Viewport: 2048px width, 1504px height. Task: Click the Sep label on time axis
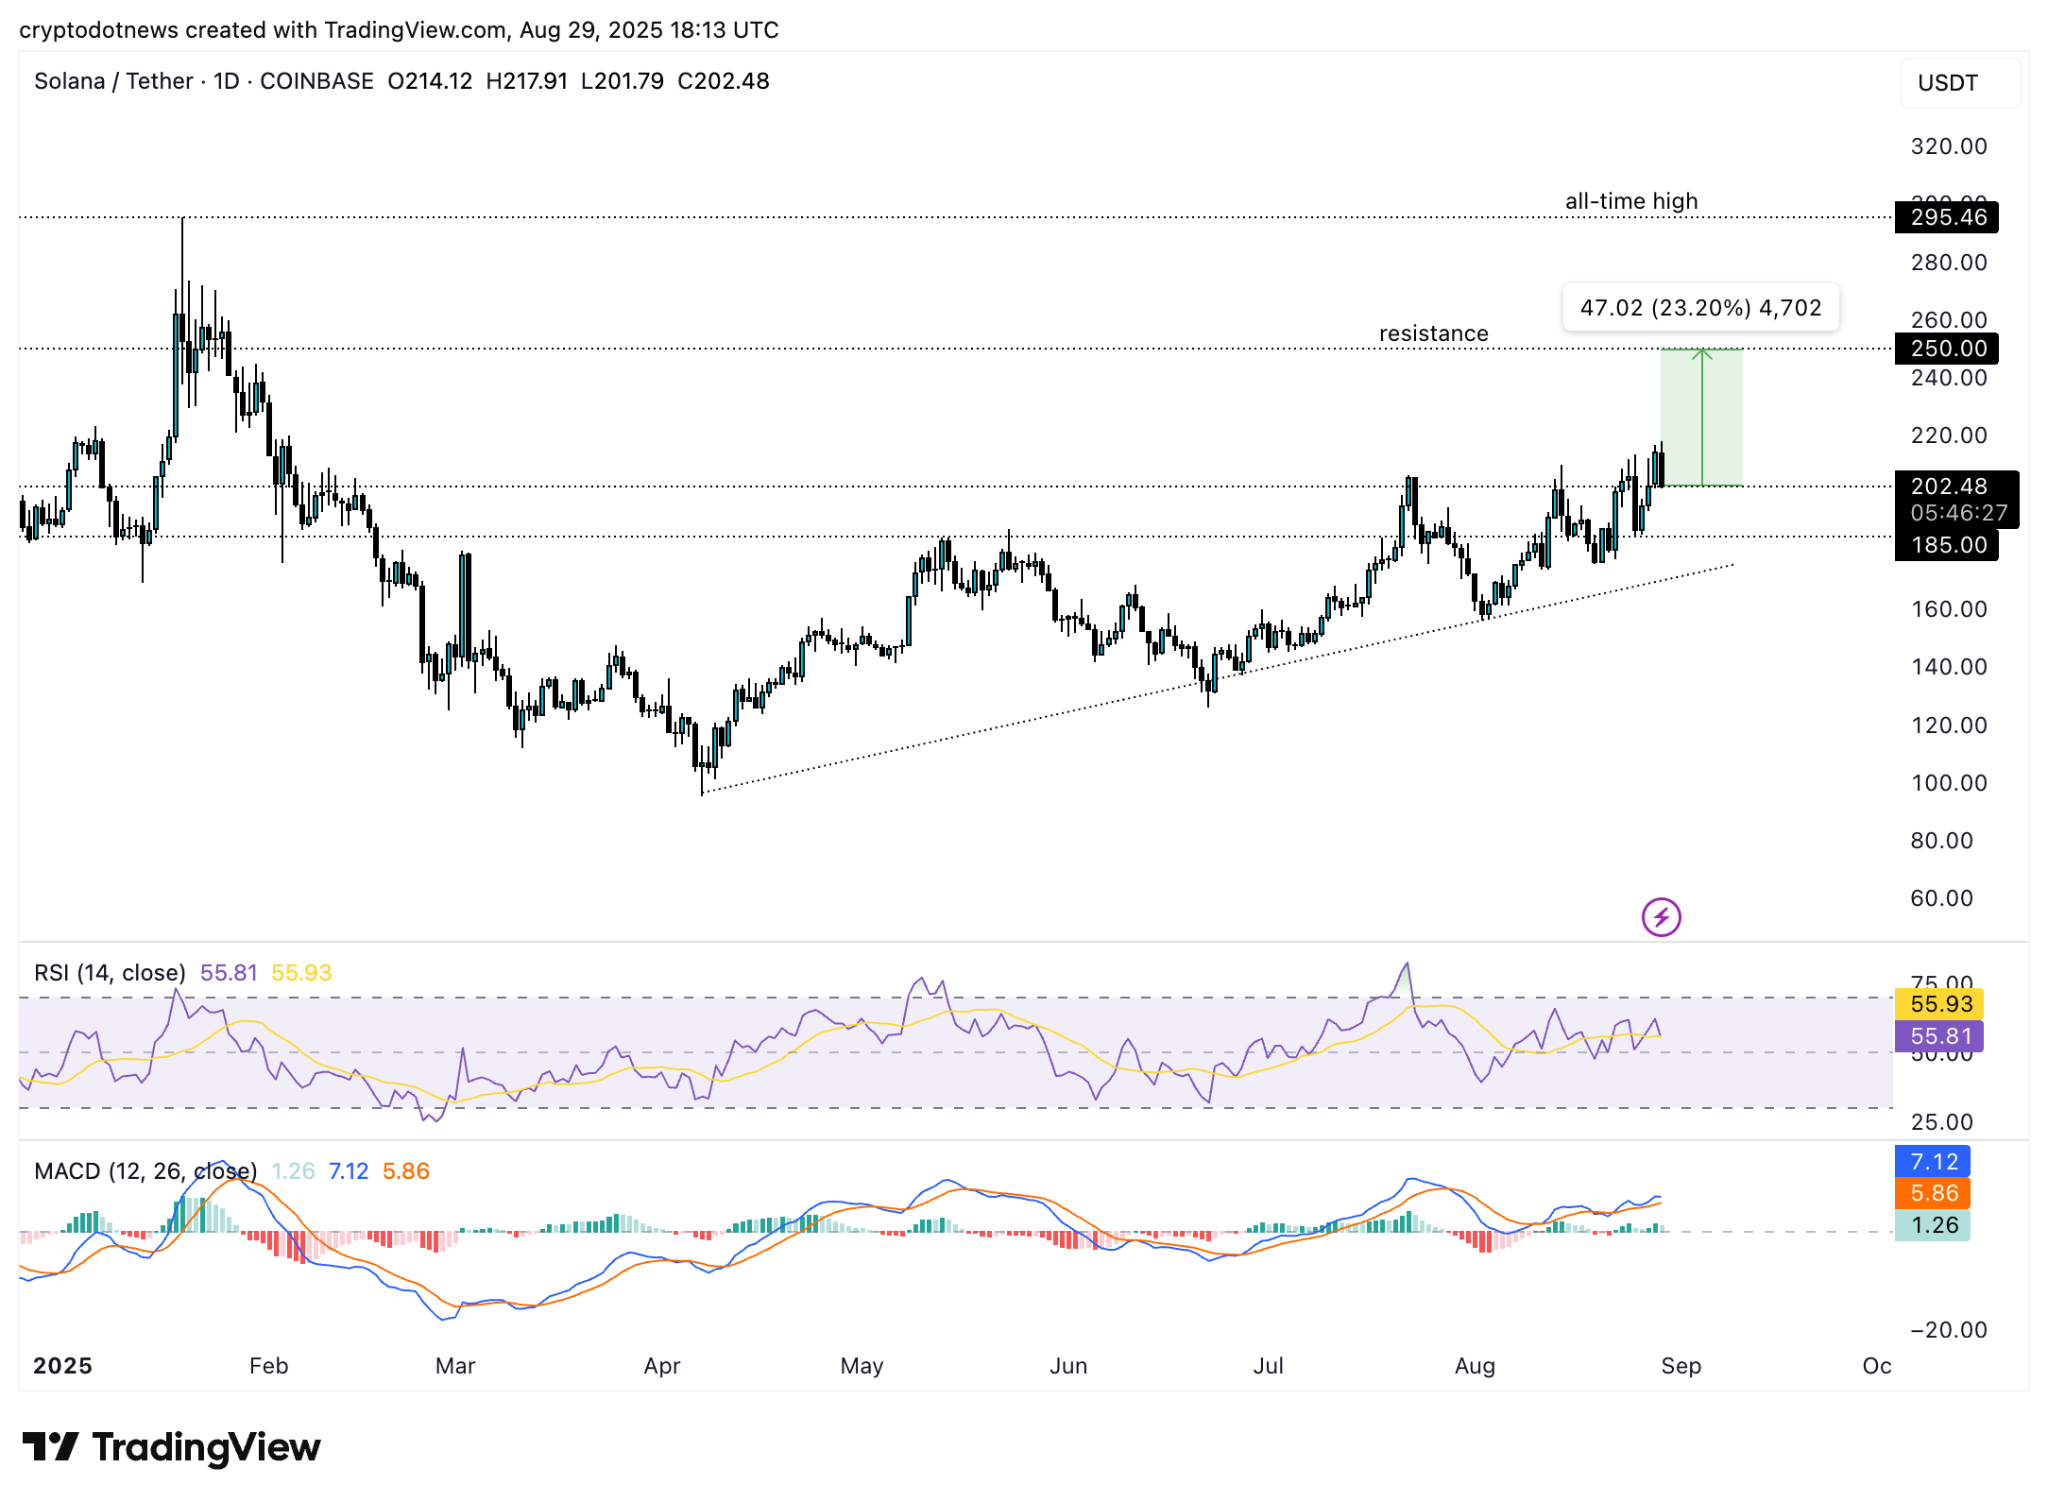[1680, 1365]
